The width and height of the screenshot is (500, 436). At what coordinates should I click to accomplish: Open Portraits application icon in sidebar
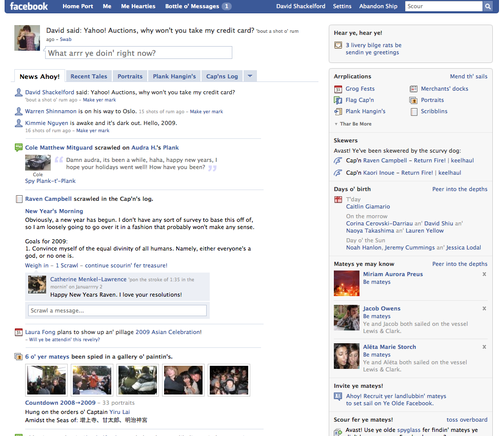coord(413,100)
